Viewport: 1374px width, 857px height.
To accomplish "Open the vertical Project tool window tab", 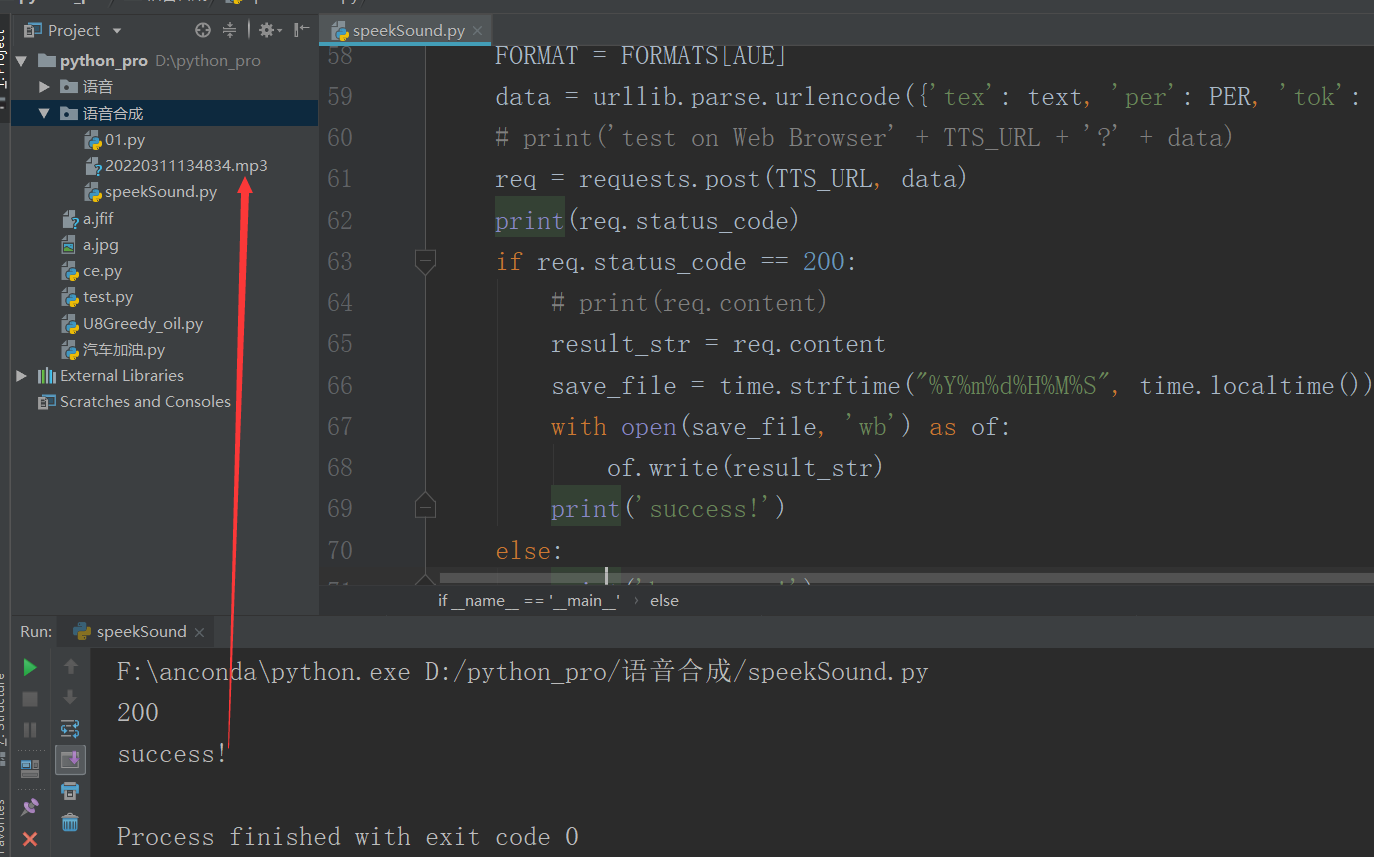I will point(4,65).
